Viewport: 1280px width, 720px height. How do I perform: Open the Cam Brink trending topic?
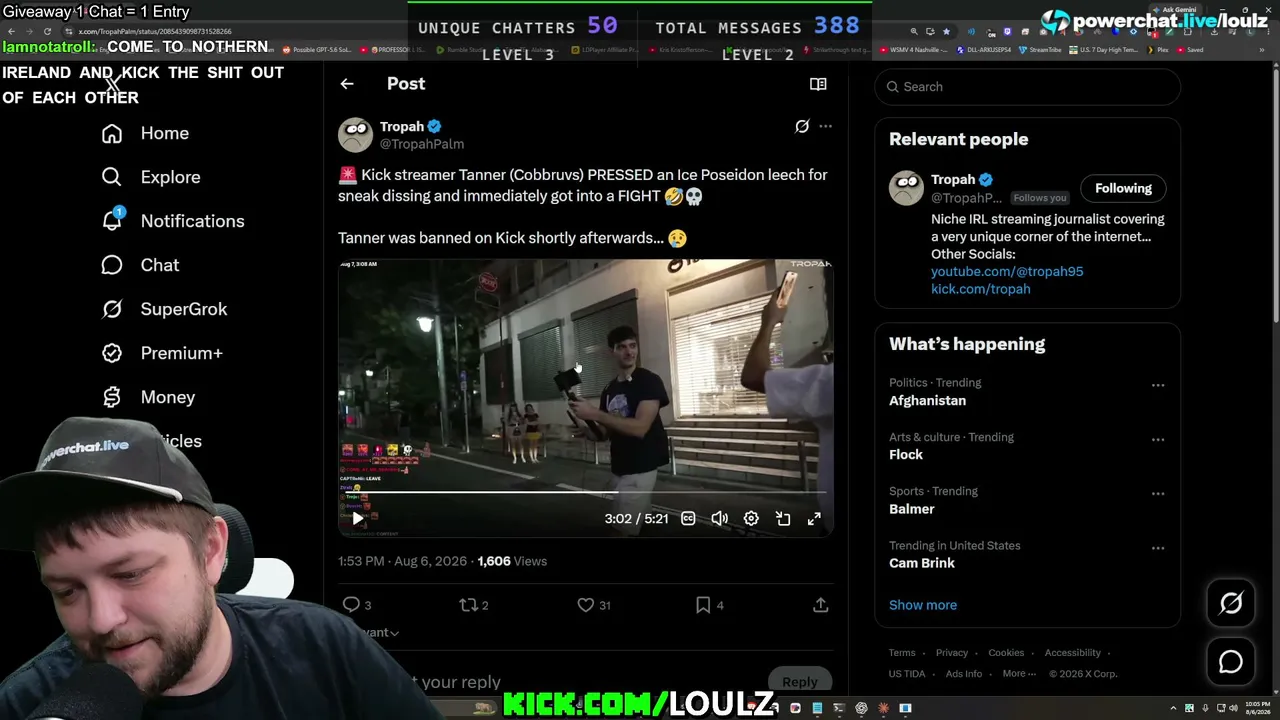coord(922,563)
